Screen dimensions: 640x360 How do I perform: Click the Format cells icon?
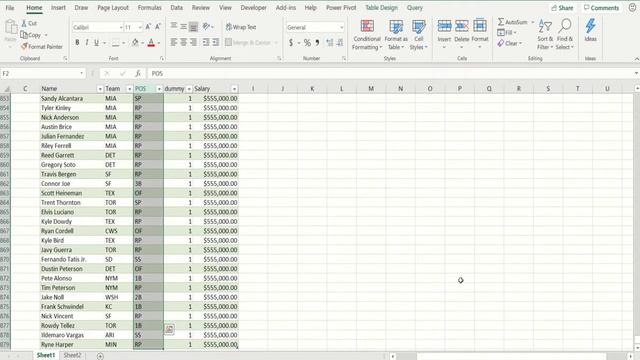480,26
